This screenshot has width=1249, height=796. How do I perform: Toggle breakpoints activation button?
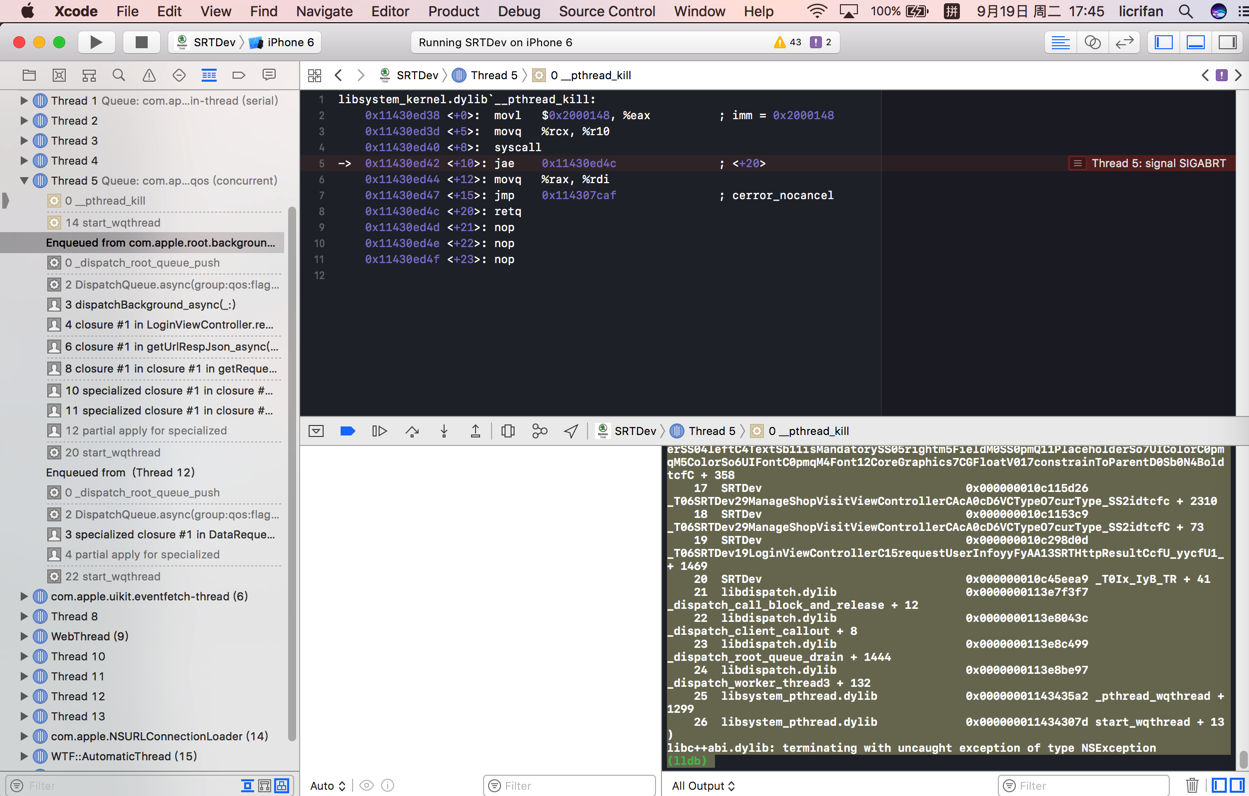(x=347, y=431)
